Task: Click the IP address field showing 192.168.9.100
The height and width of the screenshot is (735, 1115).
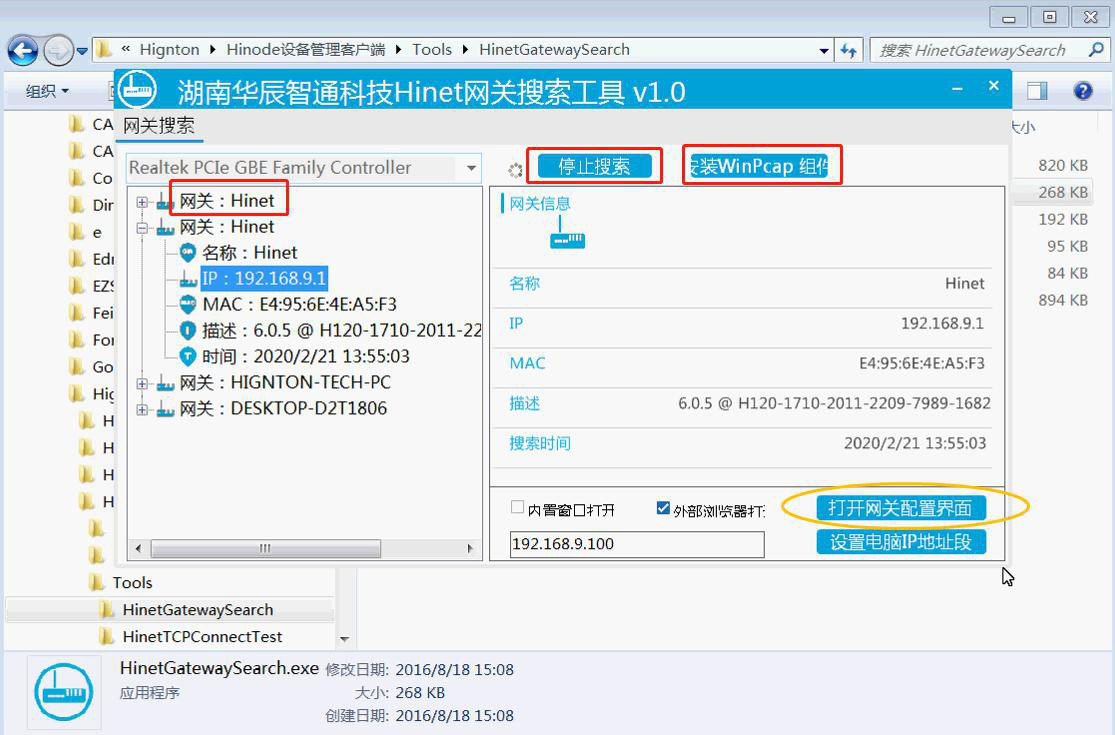Action: click(636, 544)
